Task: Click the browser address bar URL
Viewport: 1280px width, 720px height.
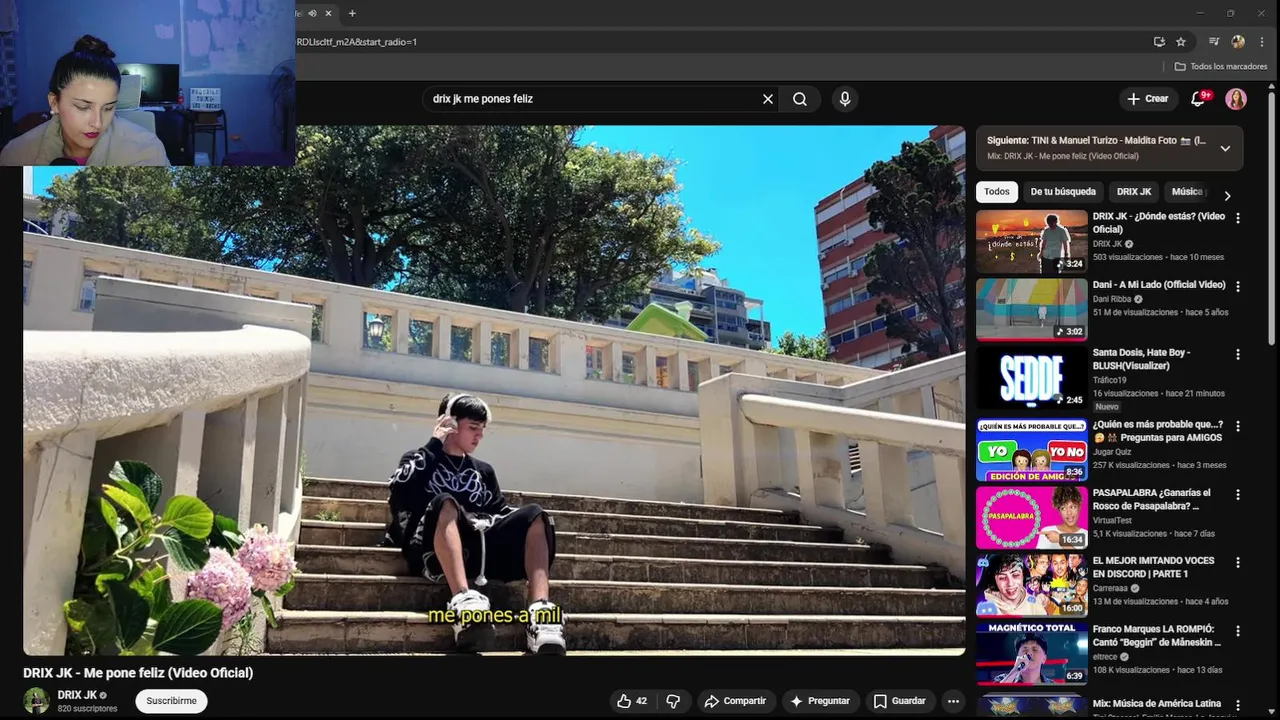Action: [357, 42]
